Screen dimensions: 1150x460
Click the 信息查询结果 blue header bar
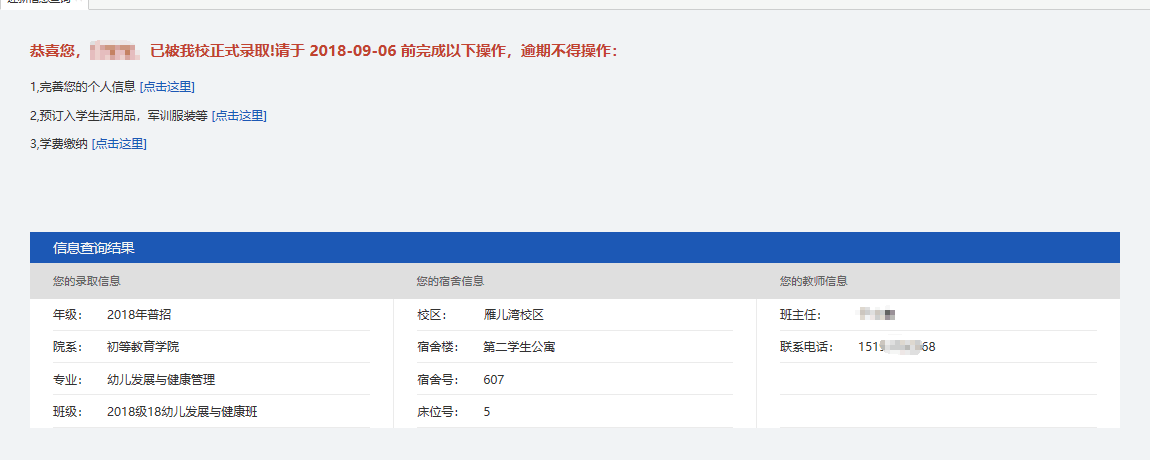coord(574,248)
